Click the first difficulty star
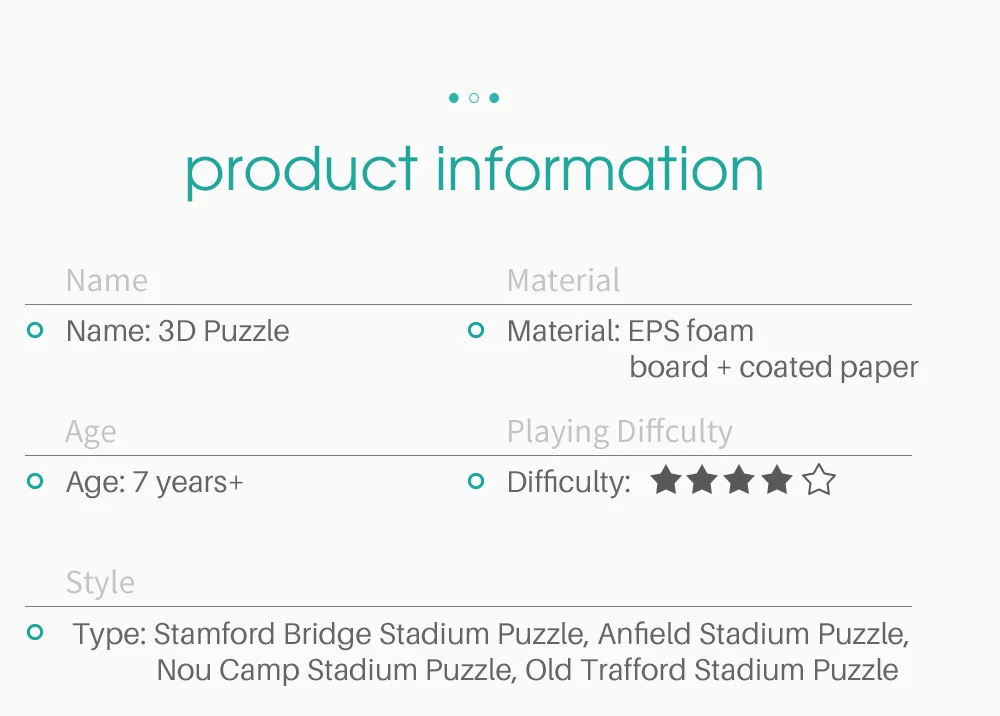1000x716 pixels. [x=666, y=479]
